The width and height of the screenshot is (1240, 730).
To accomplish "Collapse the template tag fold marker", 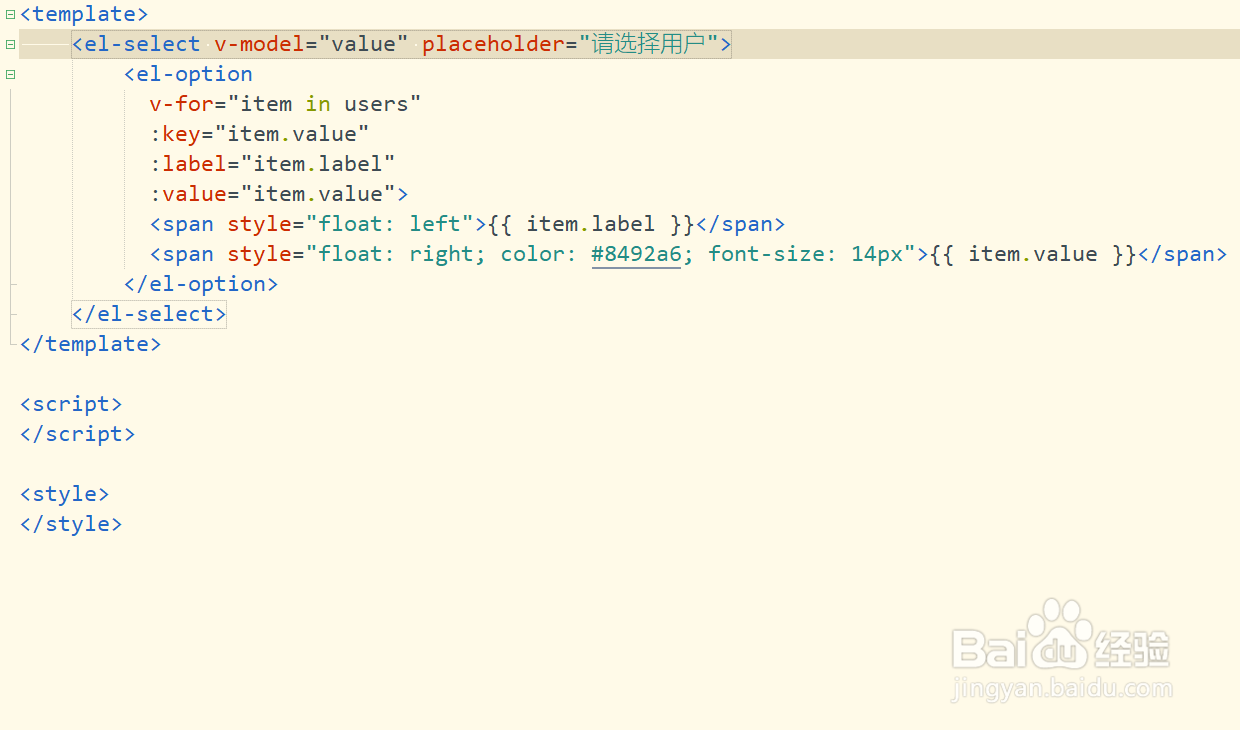I will click(x=10, y=14).
